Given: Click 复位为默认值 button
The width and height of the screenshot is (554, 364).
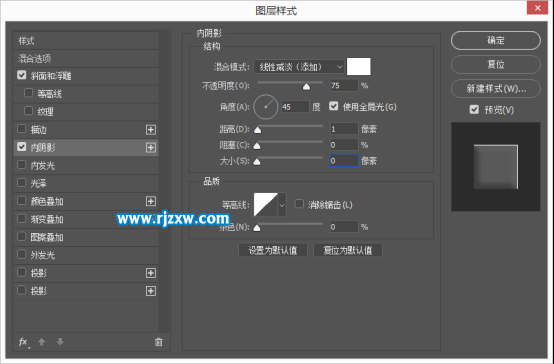Looking at the screenshot, I should pos(348,250).
